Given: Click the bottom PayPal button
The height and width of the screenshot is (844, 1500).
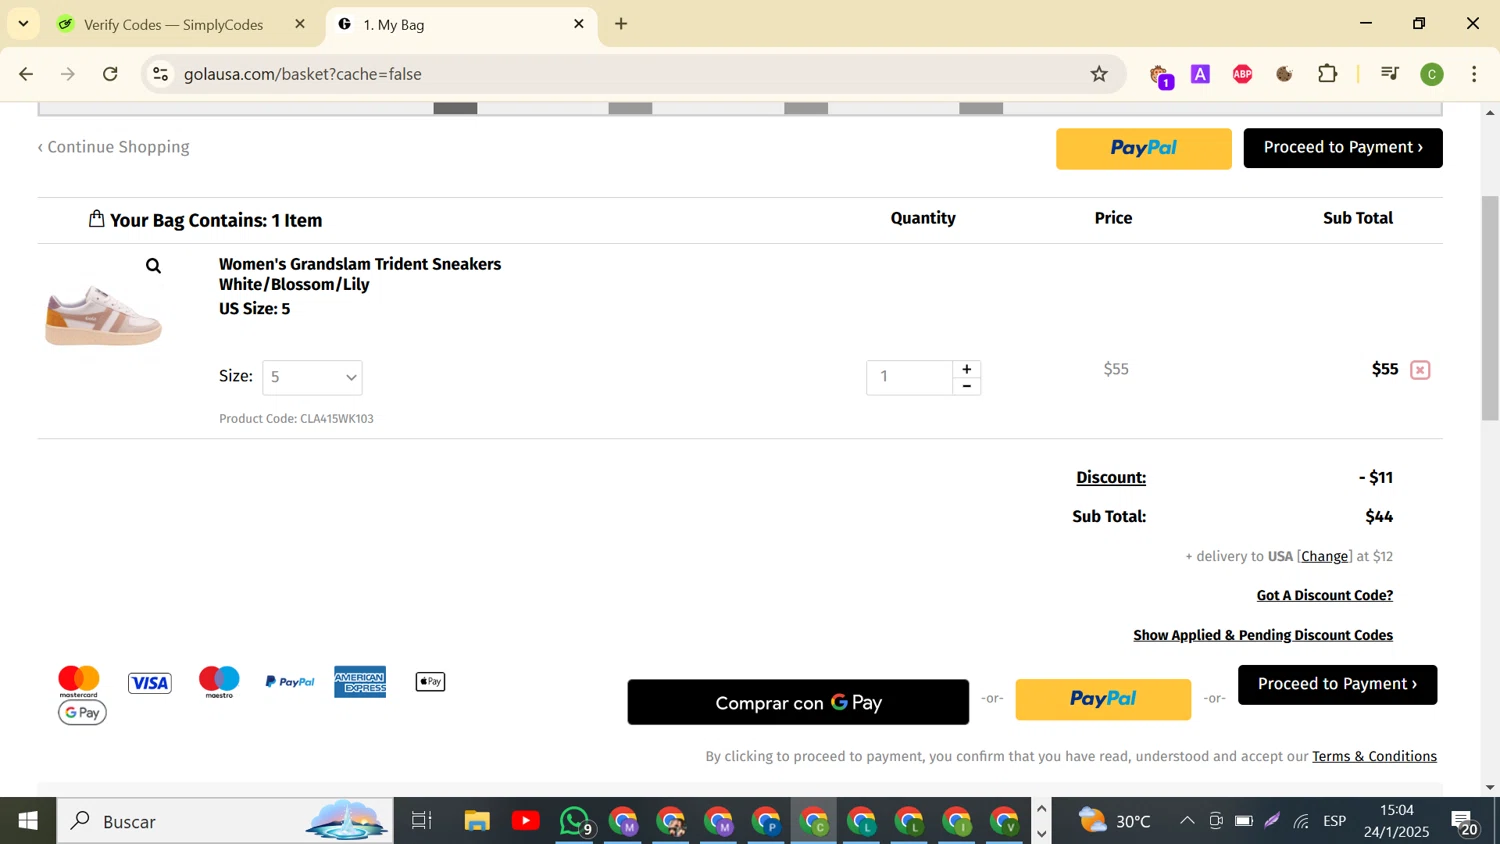Looking at the screenshot, I should point(1103,699).
